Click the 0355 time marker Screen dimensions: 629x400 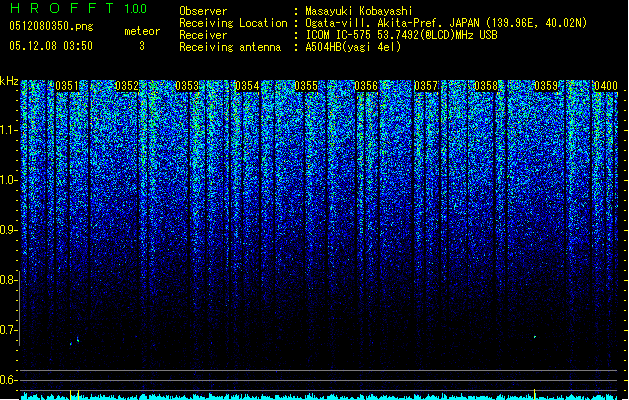click(x=306, y=86)
